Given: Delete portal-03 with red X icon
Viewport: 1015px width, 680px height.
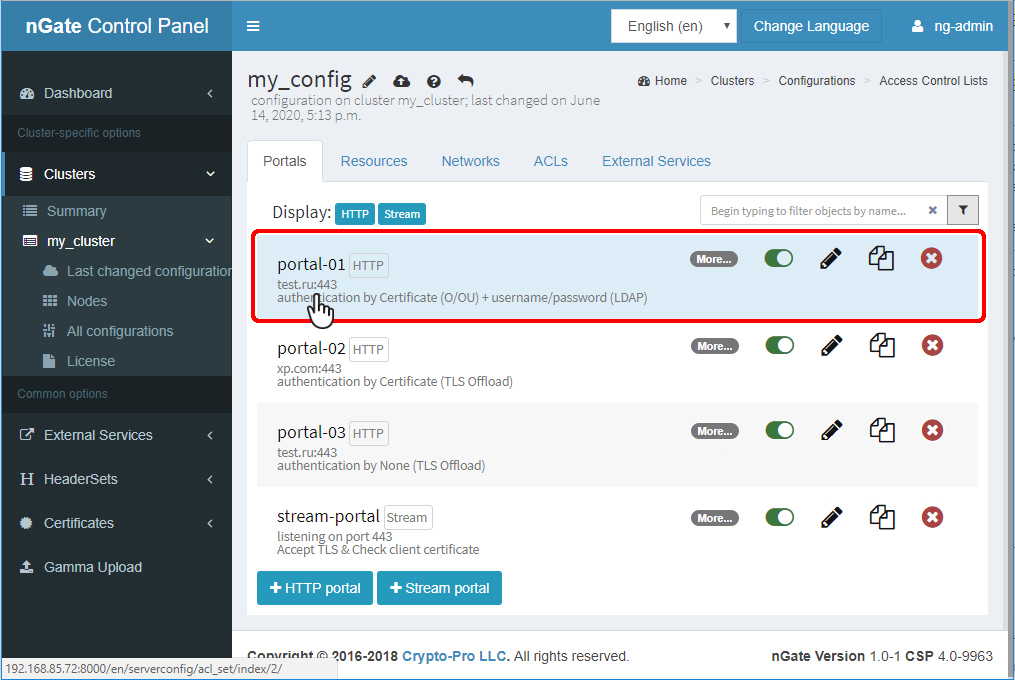Looking at the screenshot, I should coord(932,431).
